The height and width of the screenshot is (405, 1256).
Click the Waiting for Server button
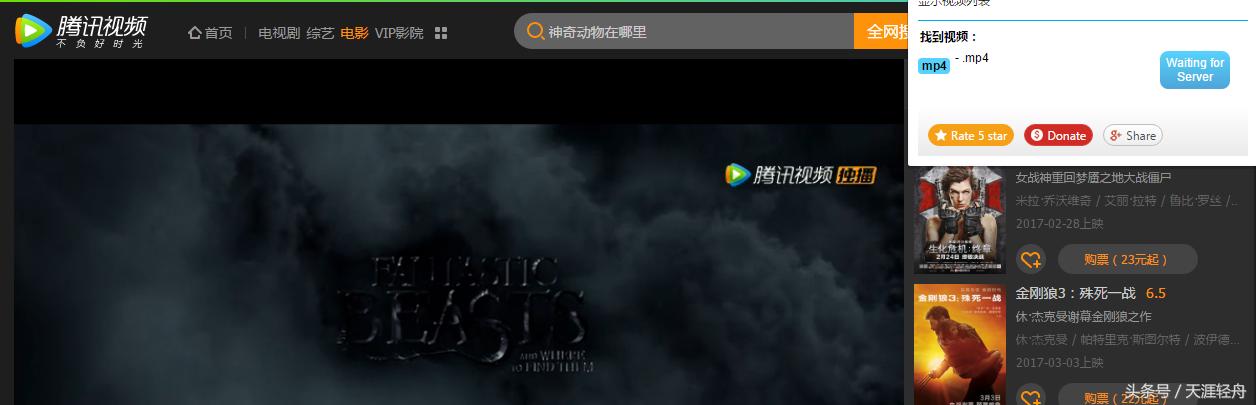click(x=1194, y=70)
